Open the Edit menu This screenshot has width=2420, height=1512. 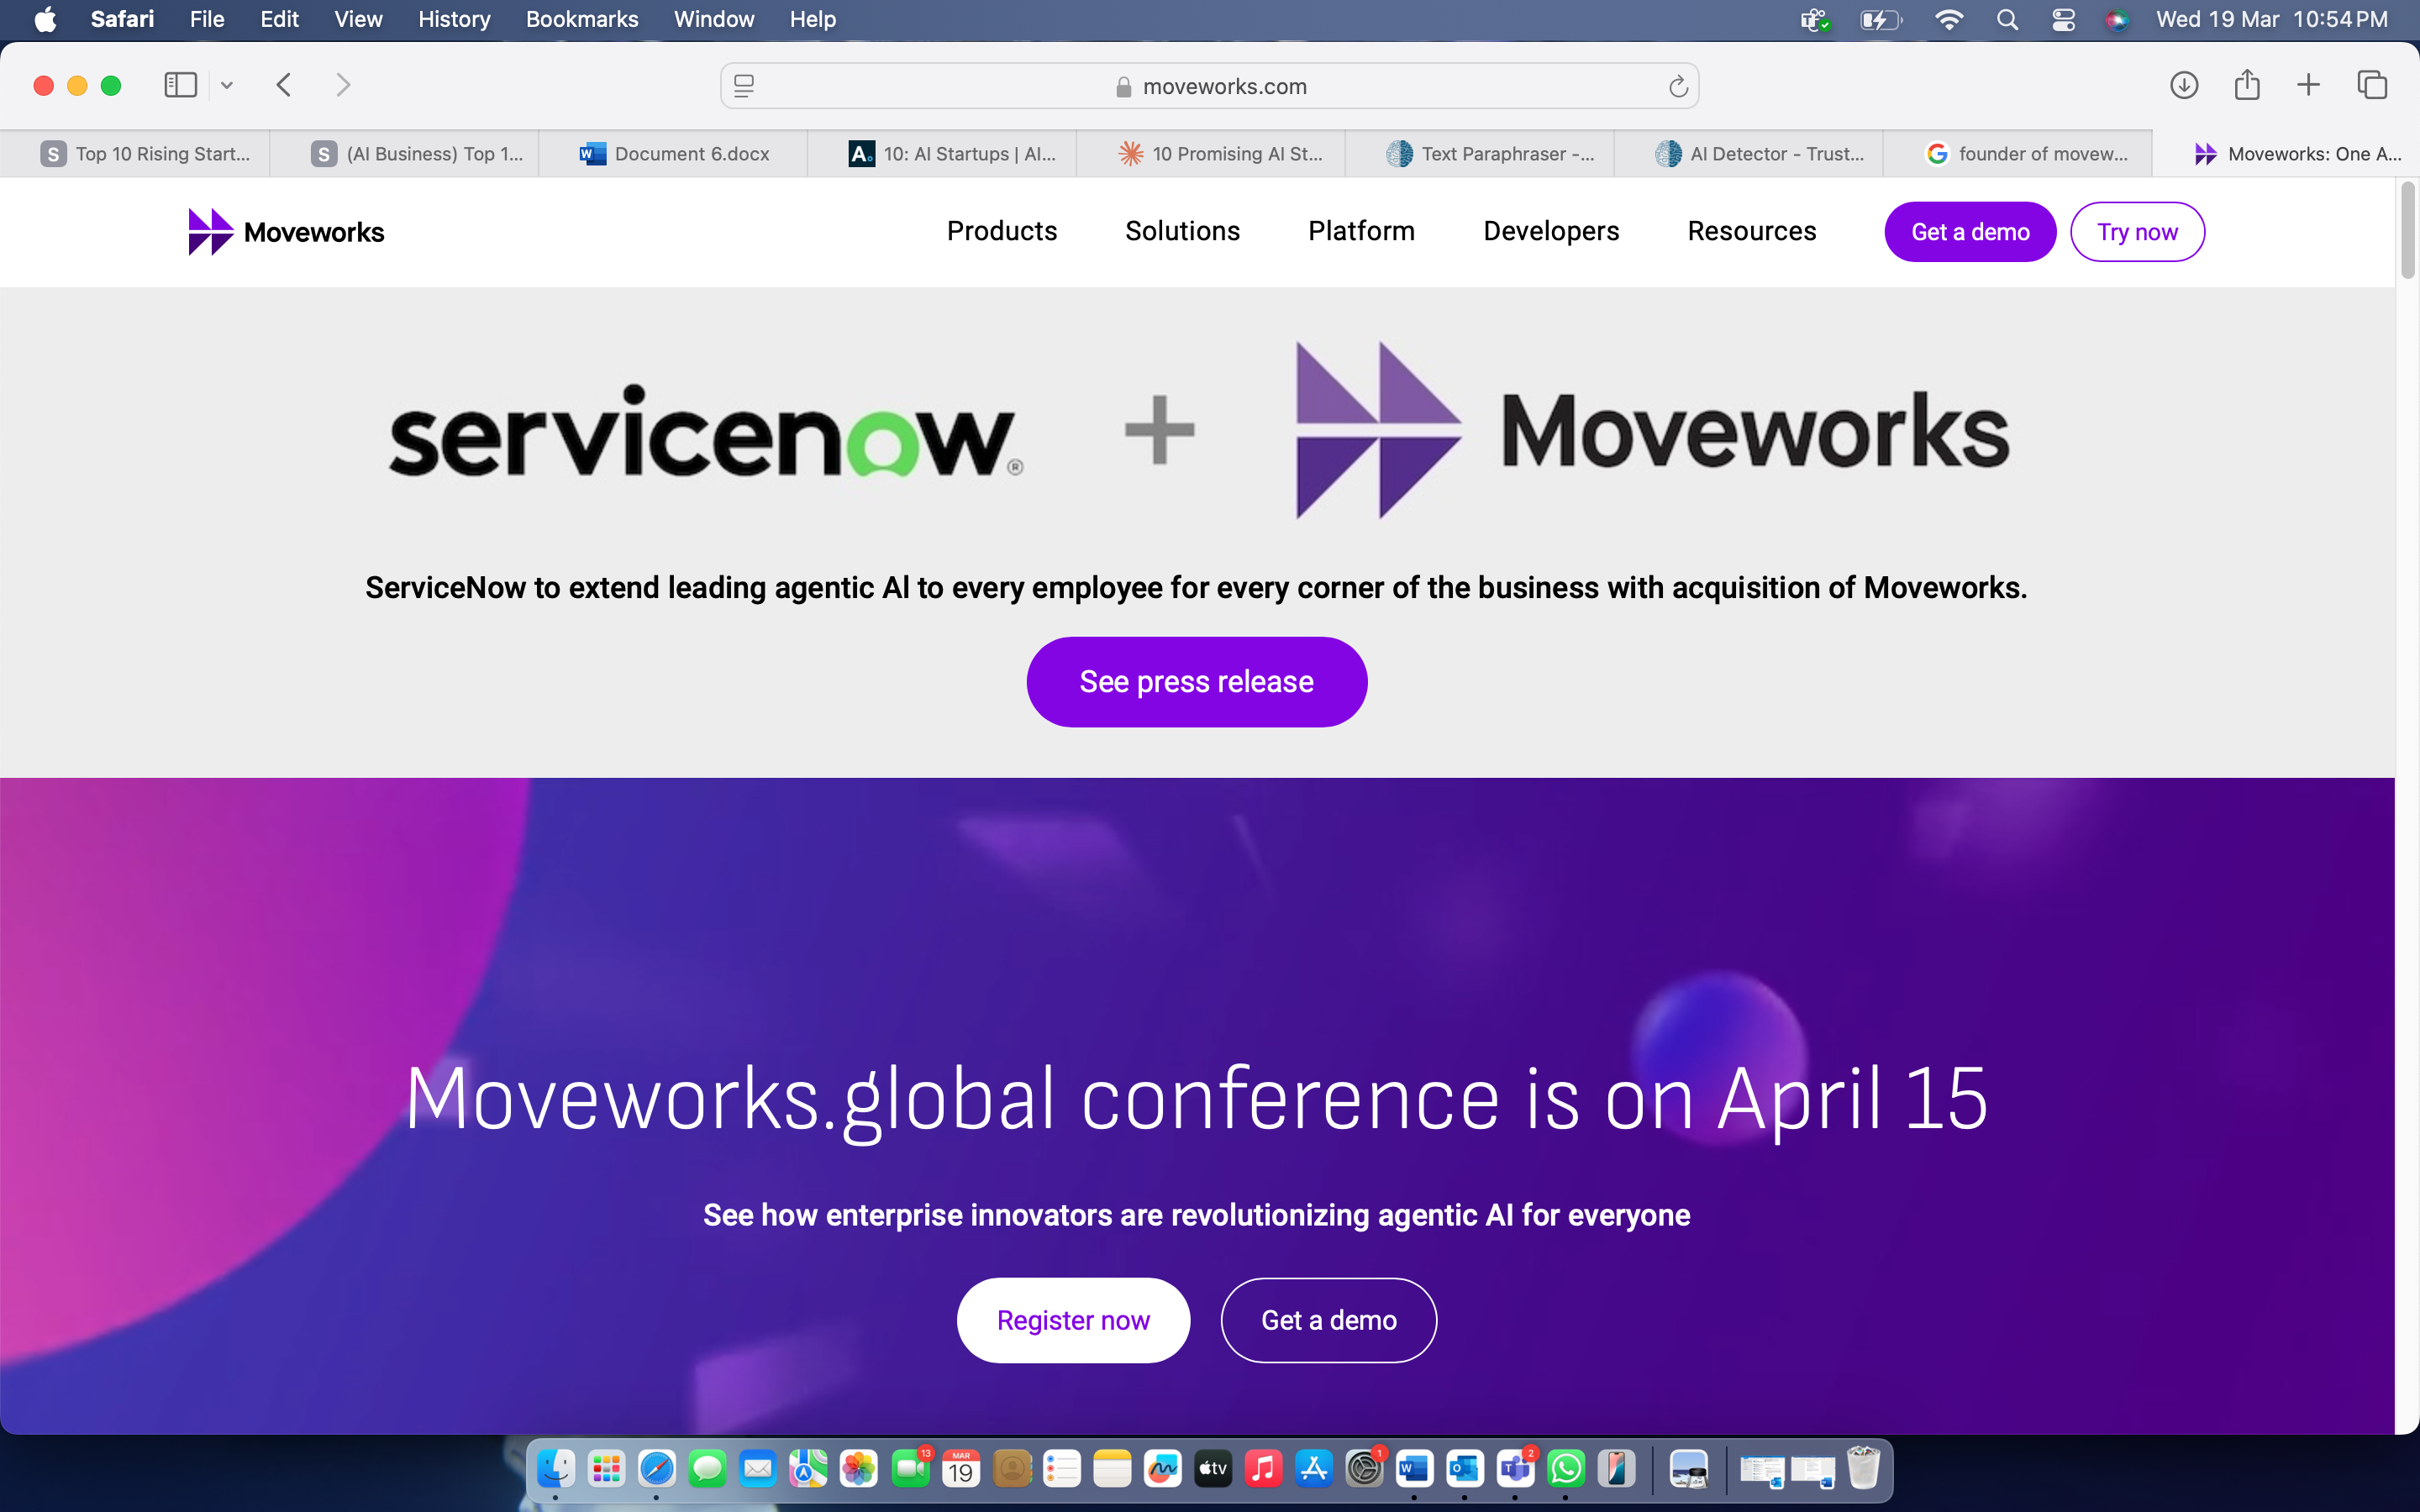[x=279, y=19]
